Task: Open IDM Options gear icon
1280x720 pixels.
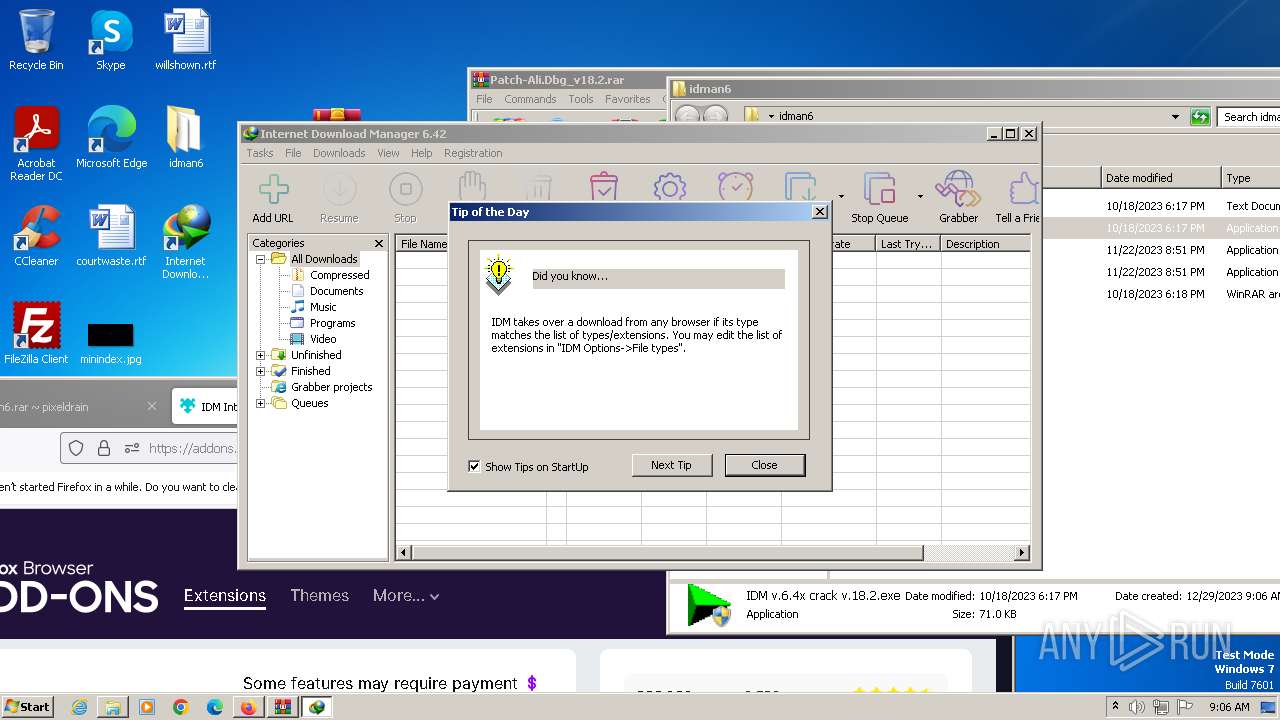Action: point(669,186)
